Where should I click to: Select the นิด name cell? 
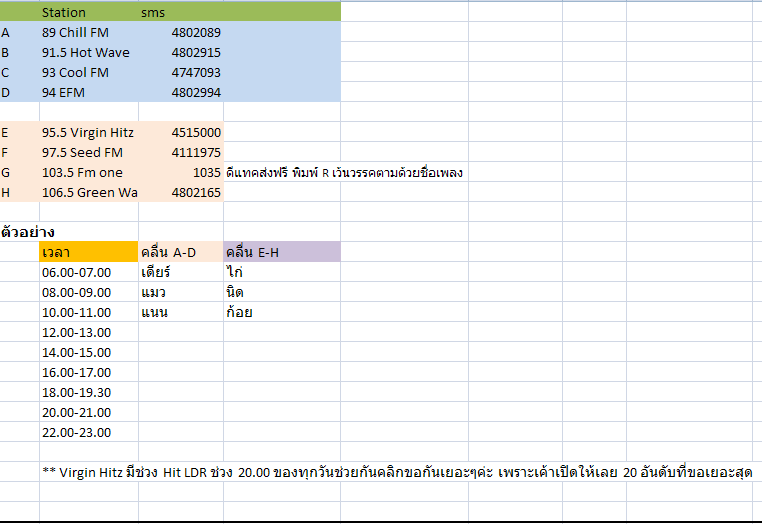click(x=282, y=292)
